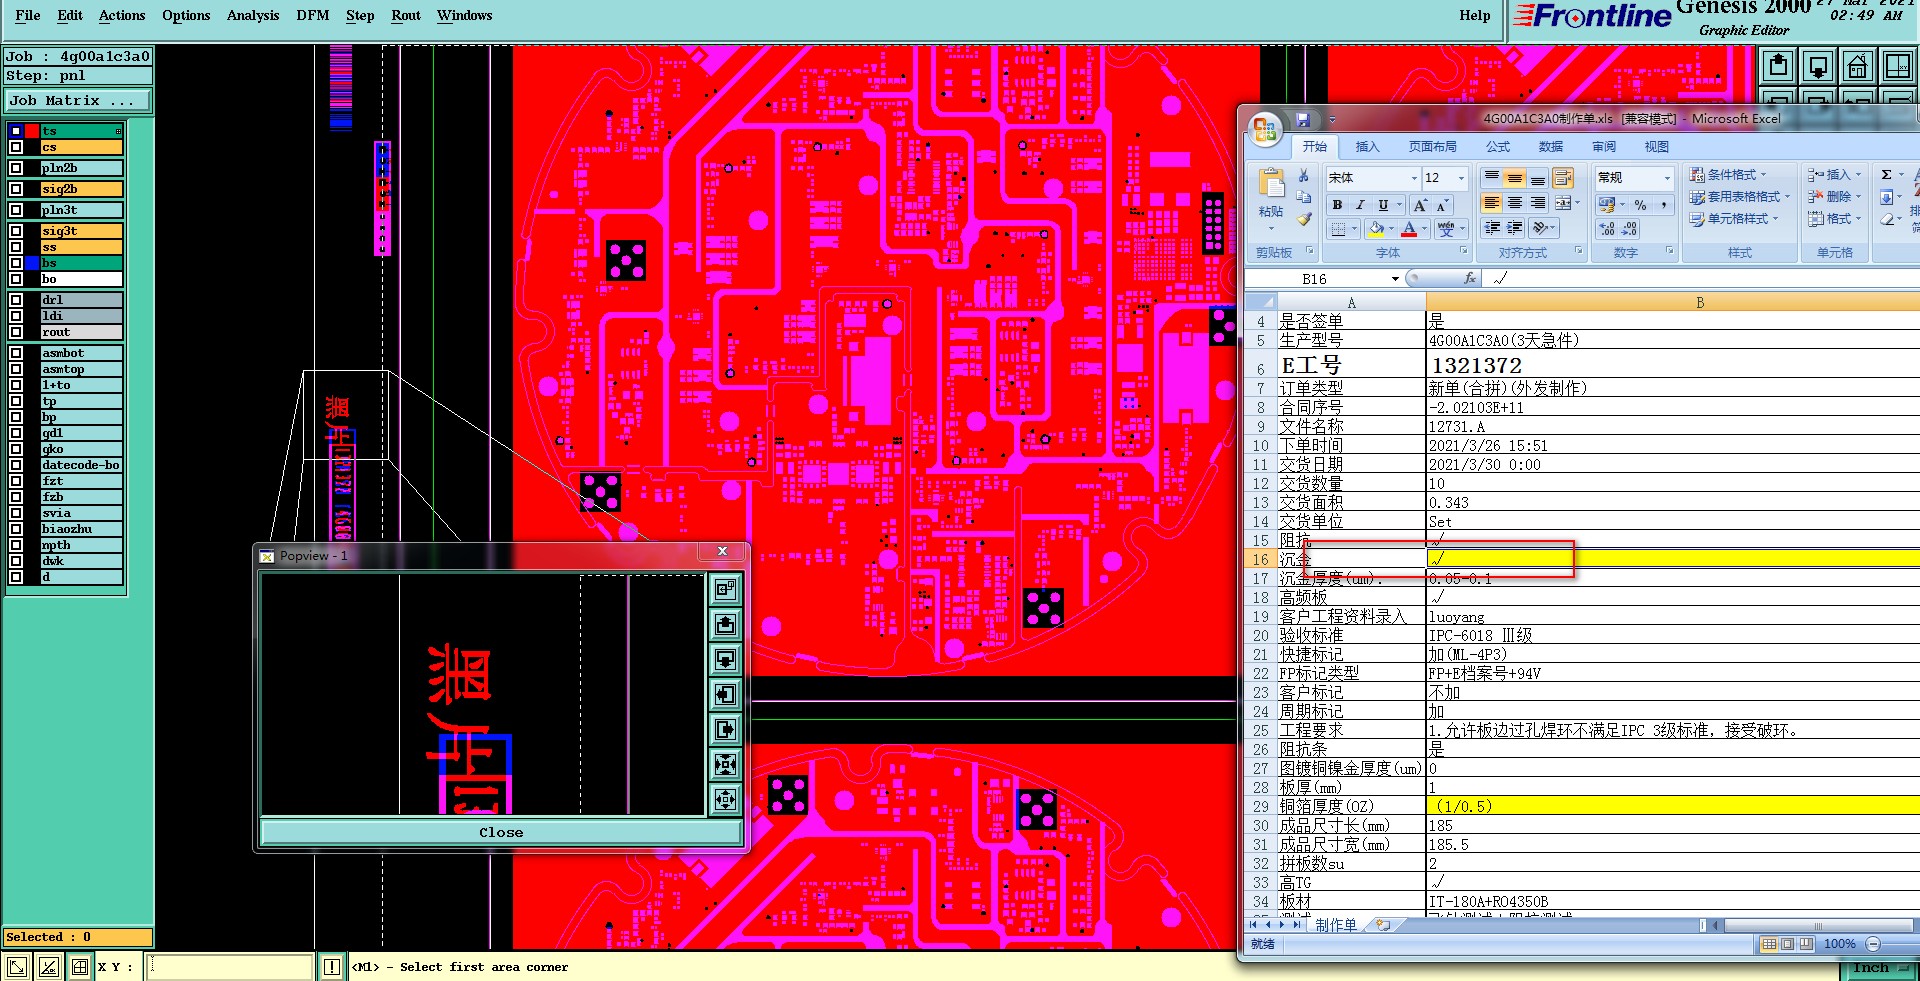Open the Job Matrix button
The height and width of the screenshot is (981, 1920).
tap(78, 101)
